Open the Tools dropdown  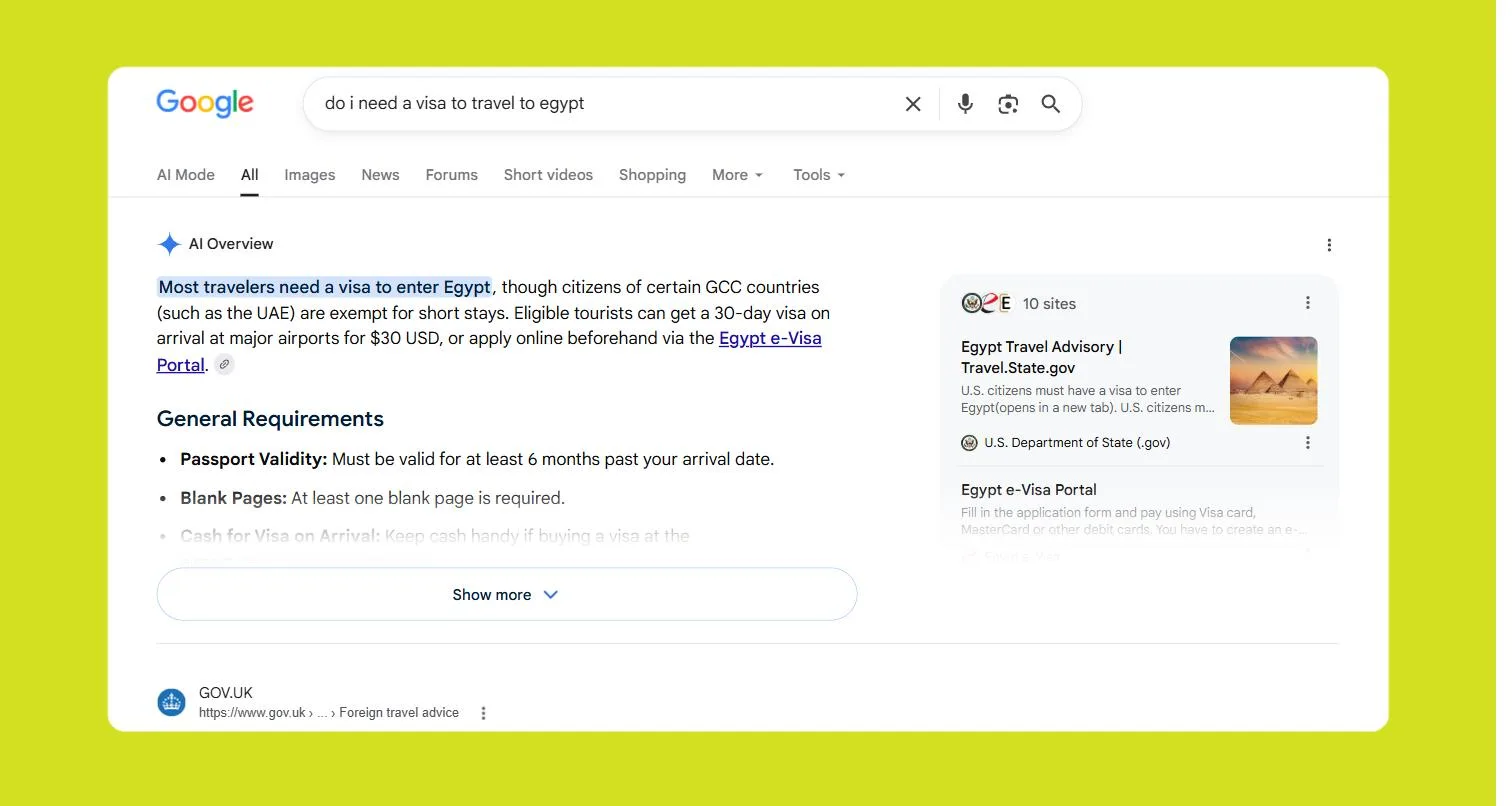click(819, 175)
